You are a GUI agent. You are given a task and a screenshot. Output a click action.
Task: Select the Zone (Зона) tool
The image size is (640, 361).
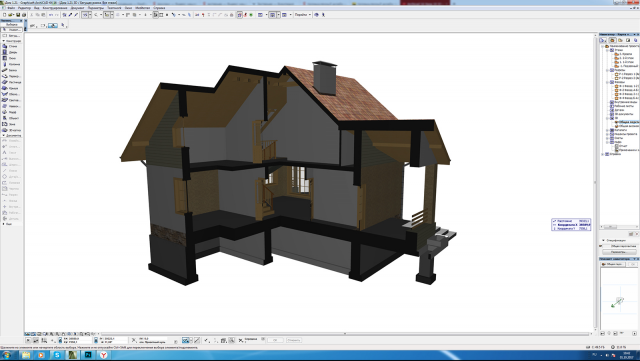point(11,124)
